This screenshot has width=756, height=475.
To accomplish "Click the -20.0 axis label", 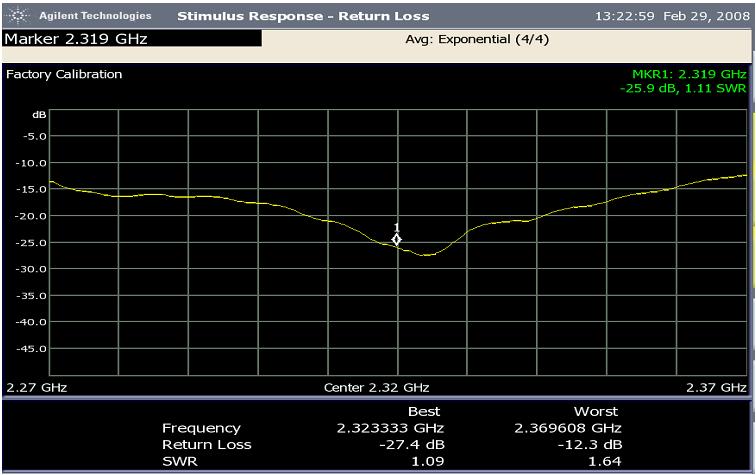I will click(x=31, y=216).
